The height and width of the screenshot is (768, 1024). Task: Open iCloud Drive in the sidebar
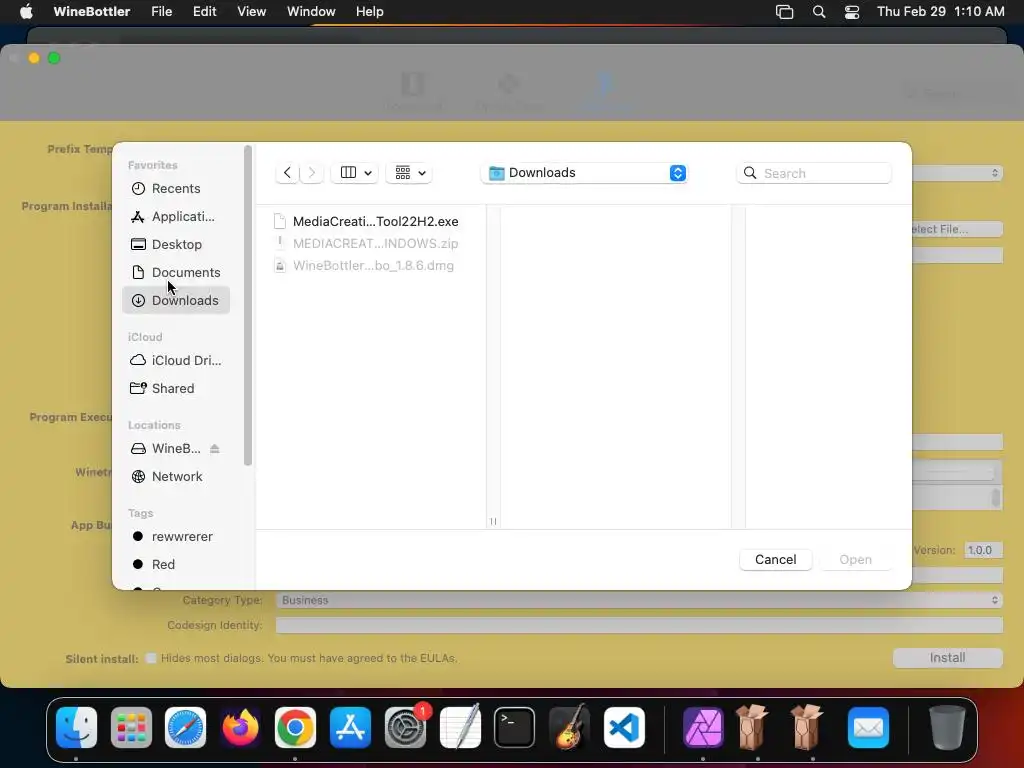176,360
